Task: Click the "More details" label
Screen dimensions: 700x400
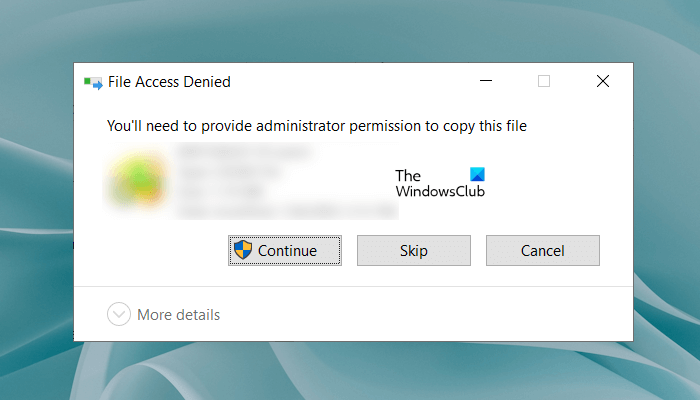Action: 178,315
